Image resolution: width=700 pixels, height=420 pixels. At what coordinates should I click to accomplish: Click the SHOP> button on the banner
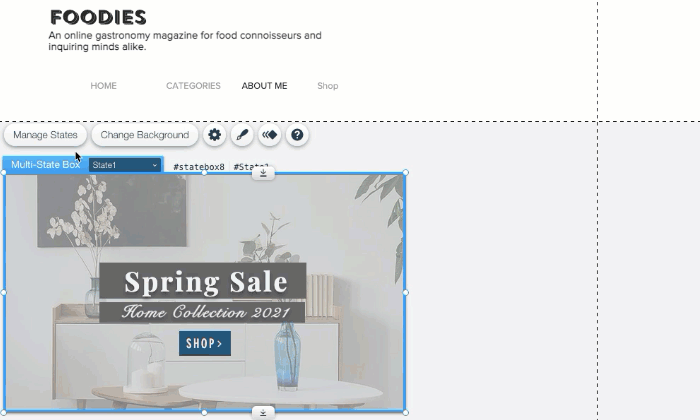click(x=205, y=343)
